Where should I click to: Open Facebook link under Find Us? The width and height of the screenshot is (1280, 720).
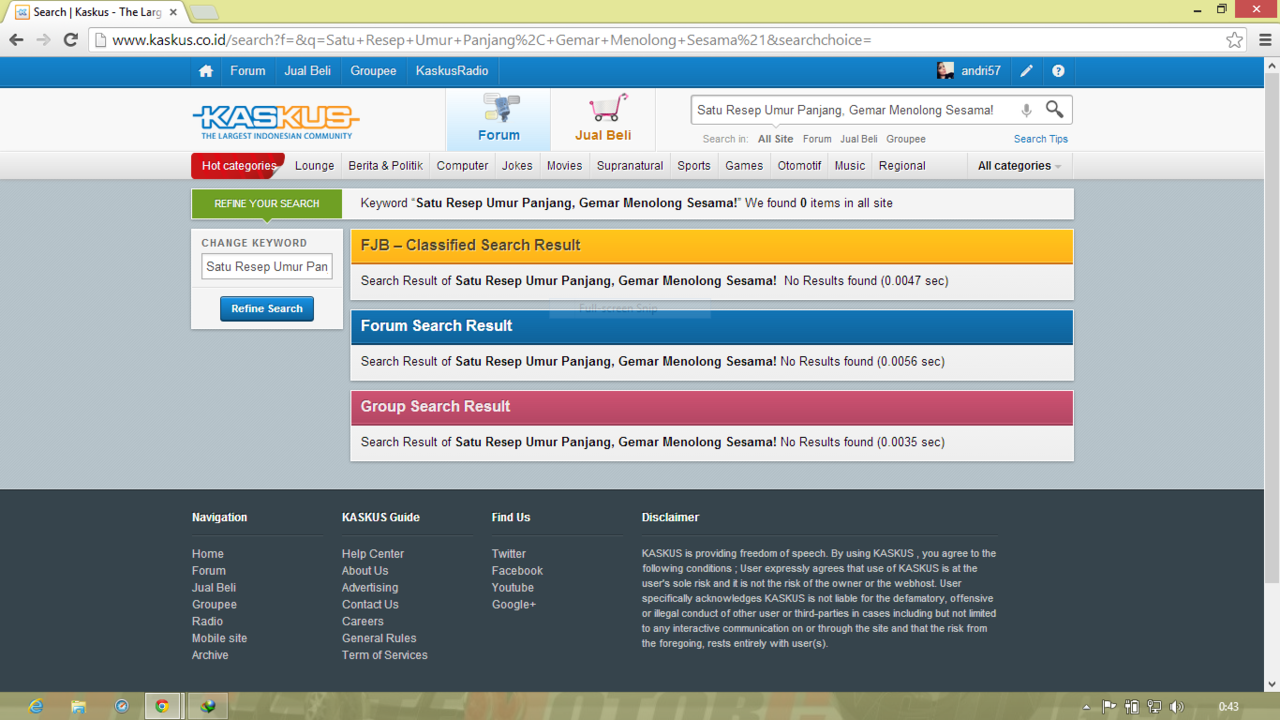[517, 571]
